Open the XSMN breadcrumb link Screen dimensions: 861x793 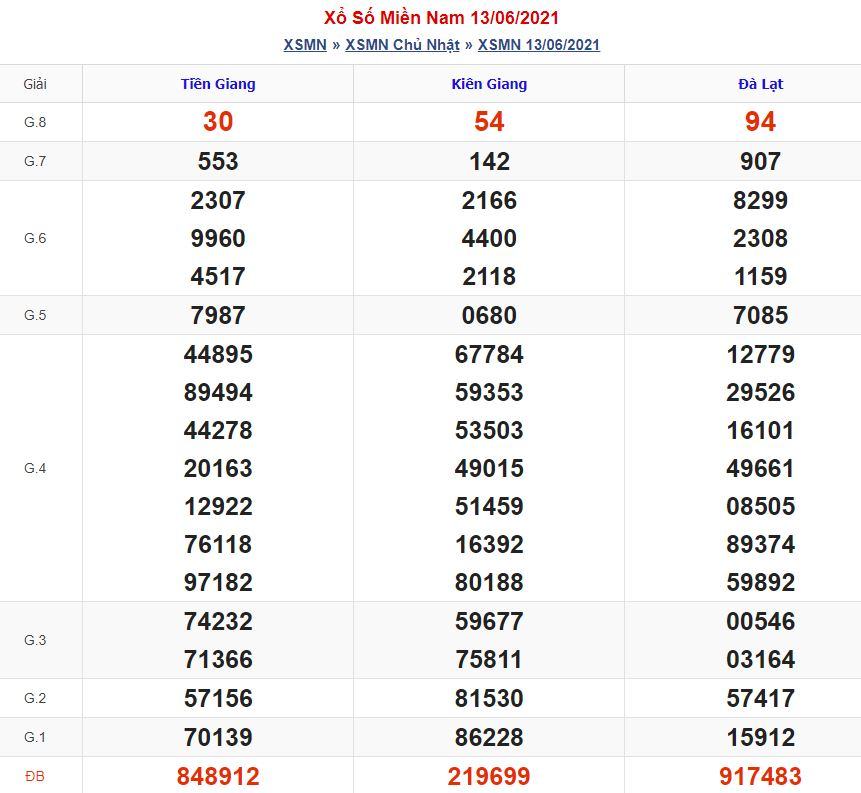(x=305, y=44)
